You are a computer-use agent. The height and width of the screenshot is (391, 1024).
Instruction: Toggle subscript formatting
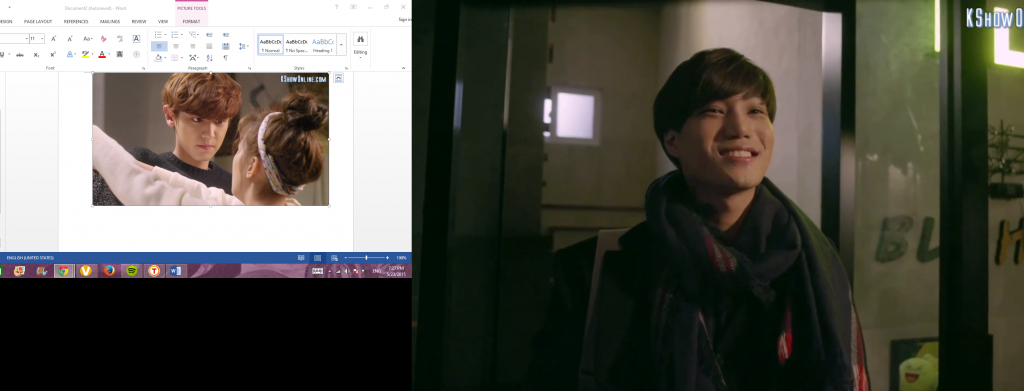pyautogui.click(x=37, y=55)
